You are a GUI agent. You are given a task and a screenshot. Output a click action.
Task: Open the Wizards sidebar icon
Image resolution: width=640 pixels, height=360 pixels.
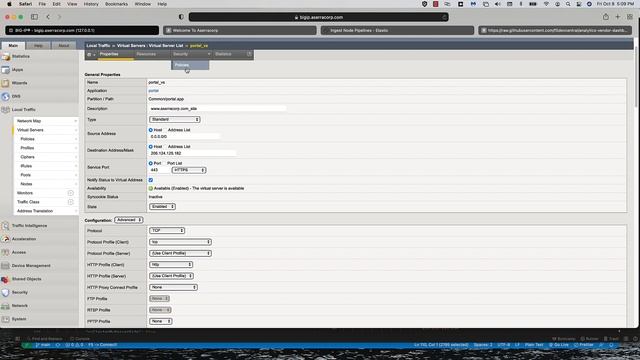(x=6, y=83)
